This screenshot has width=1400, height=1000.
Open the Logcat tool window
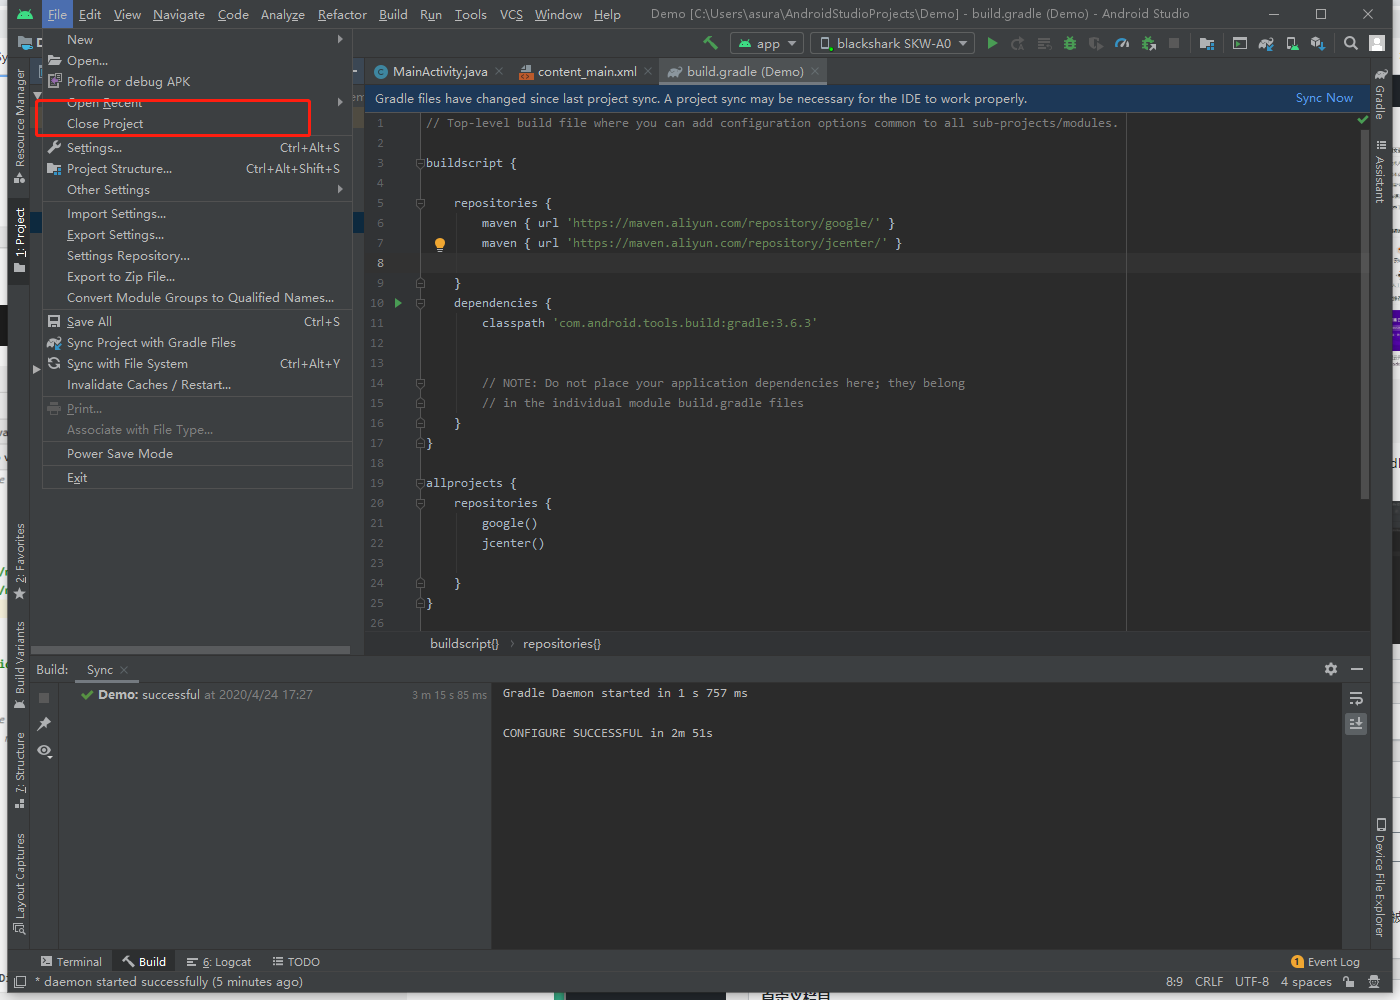220,962
